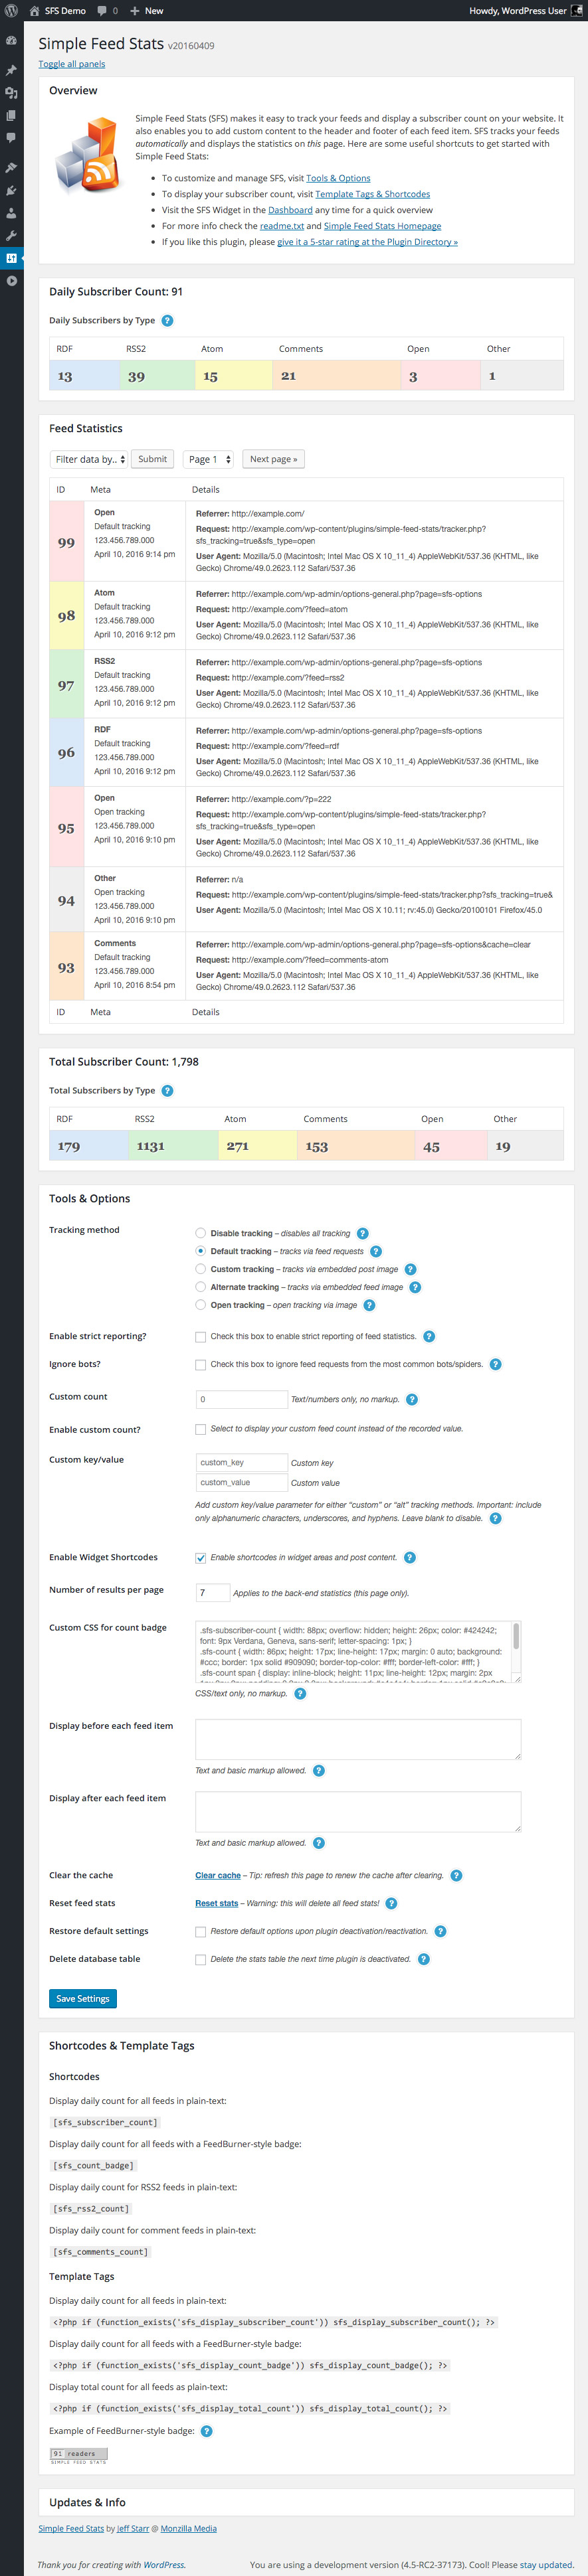588x2576 pixels.
Task: Open Appearance brush sidebar icon
Action: click(11, 167)
